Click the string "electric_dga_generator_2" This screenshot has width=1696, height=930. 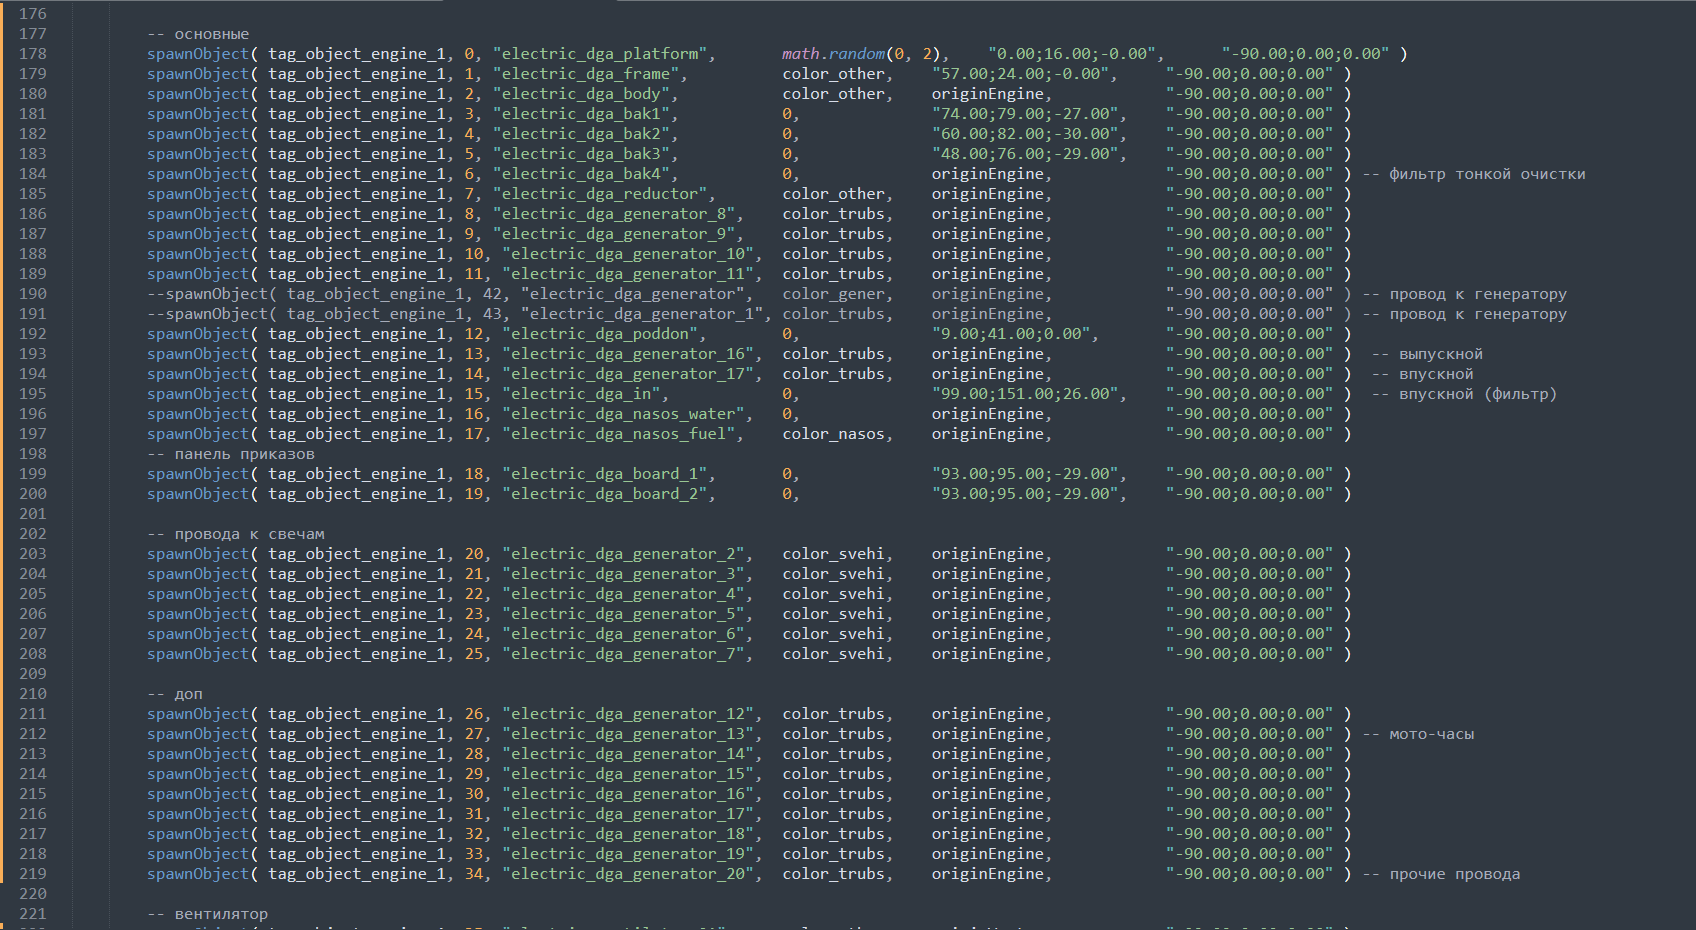tap(624, 554)
